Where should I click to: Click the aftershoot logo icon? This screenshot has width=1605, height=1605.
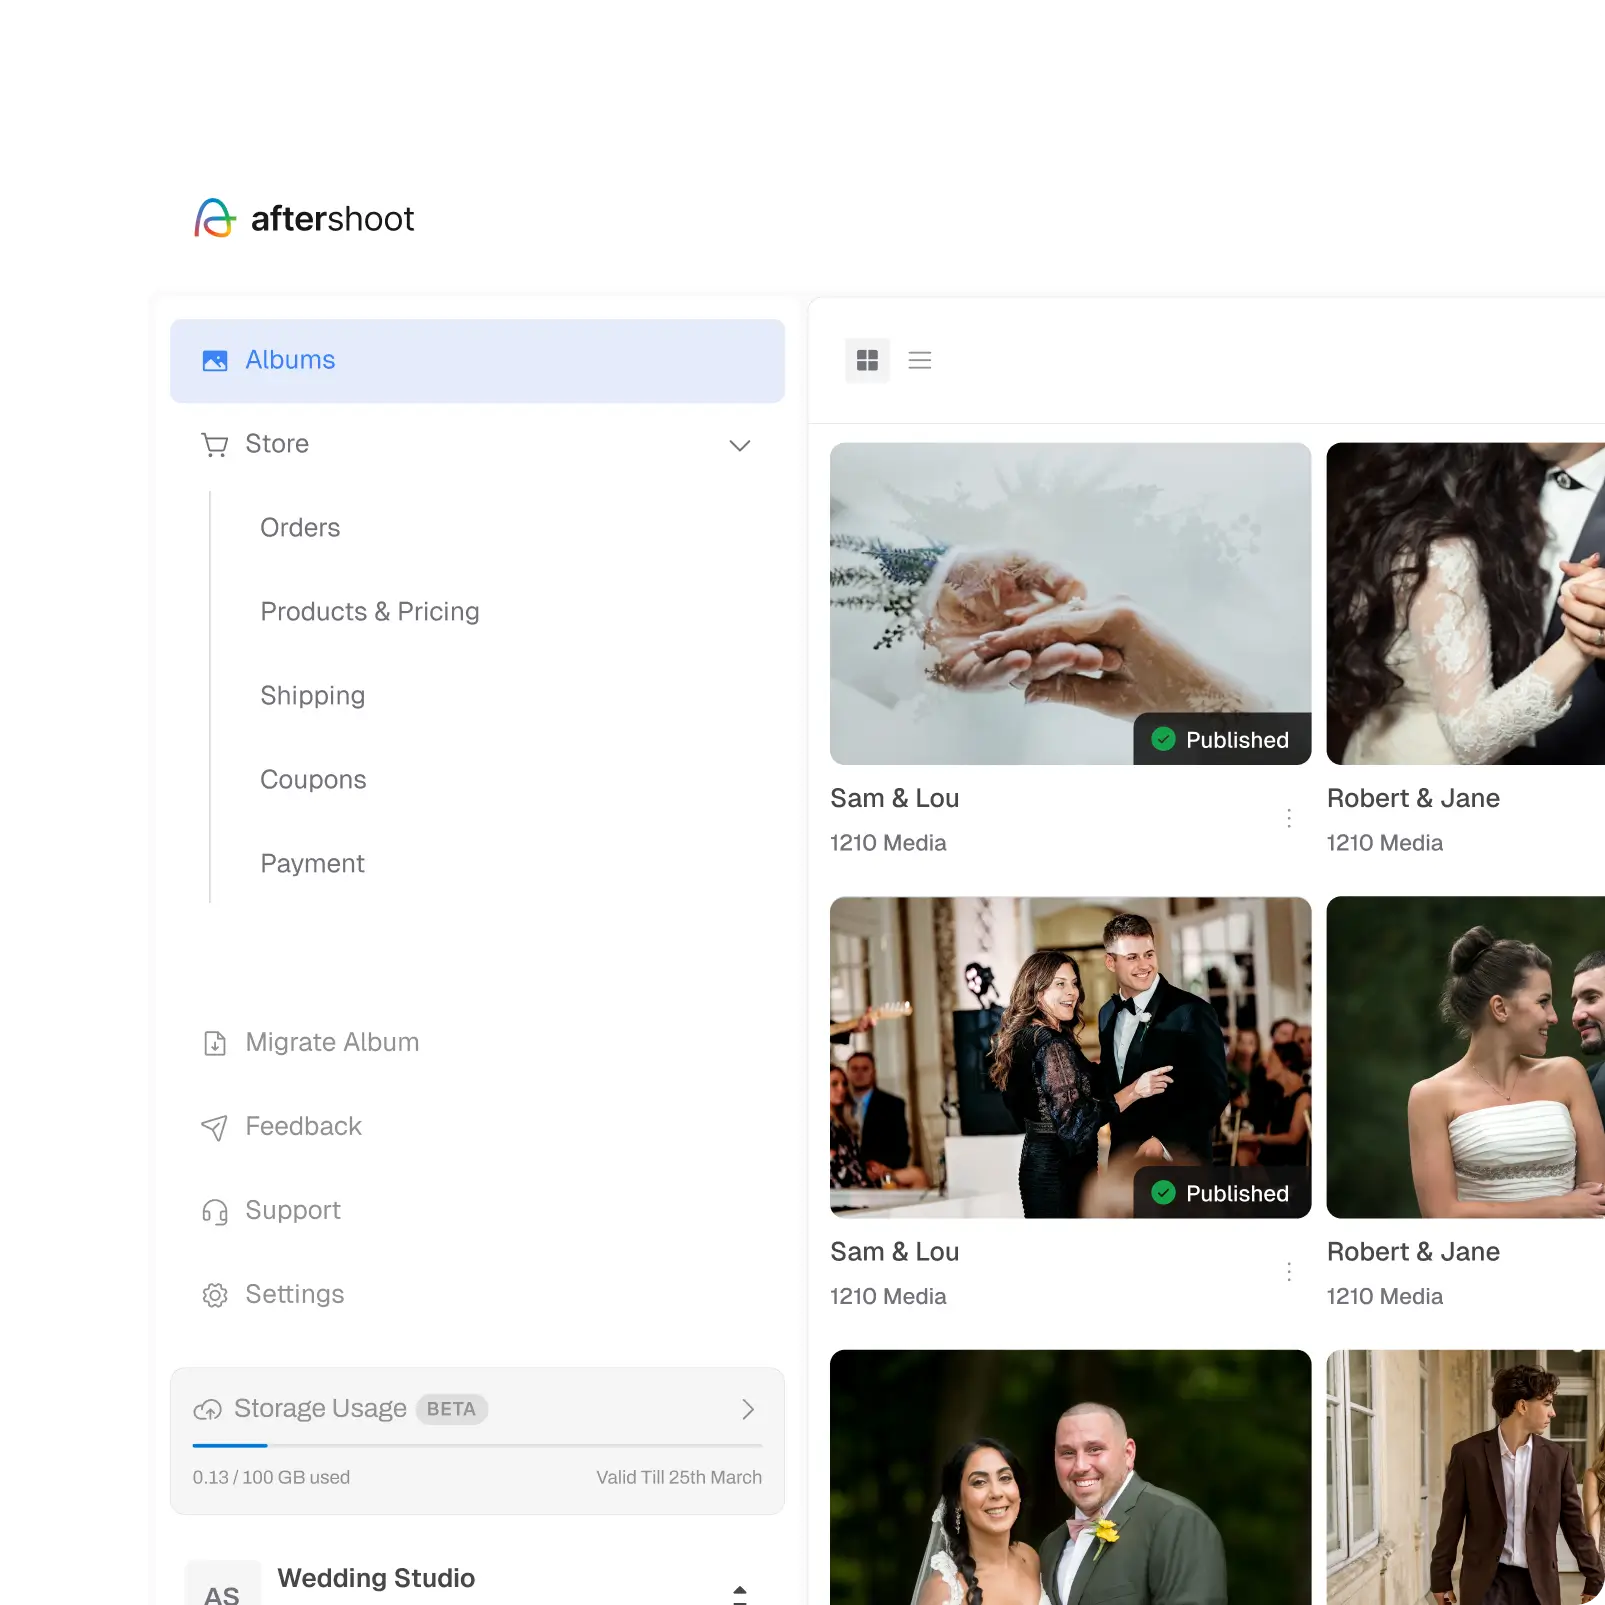pyautogui.click(x=215, y=218)
